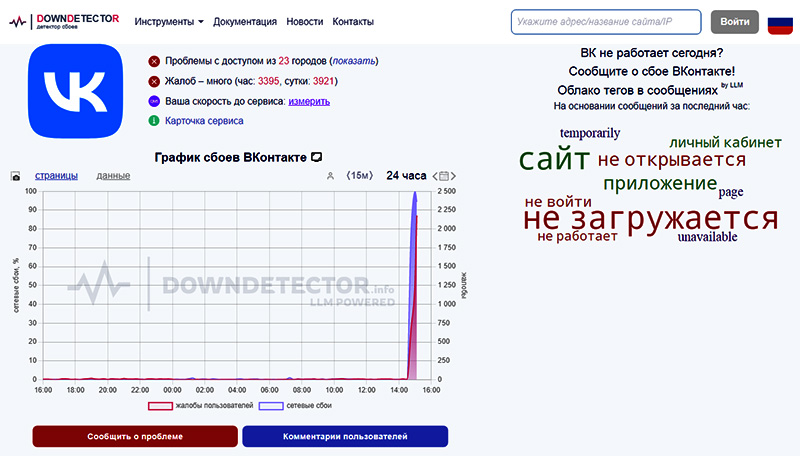Go to the previous period with the left chevron
The width and height of the screenshot is (800, 456).
435,176
